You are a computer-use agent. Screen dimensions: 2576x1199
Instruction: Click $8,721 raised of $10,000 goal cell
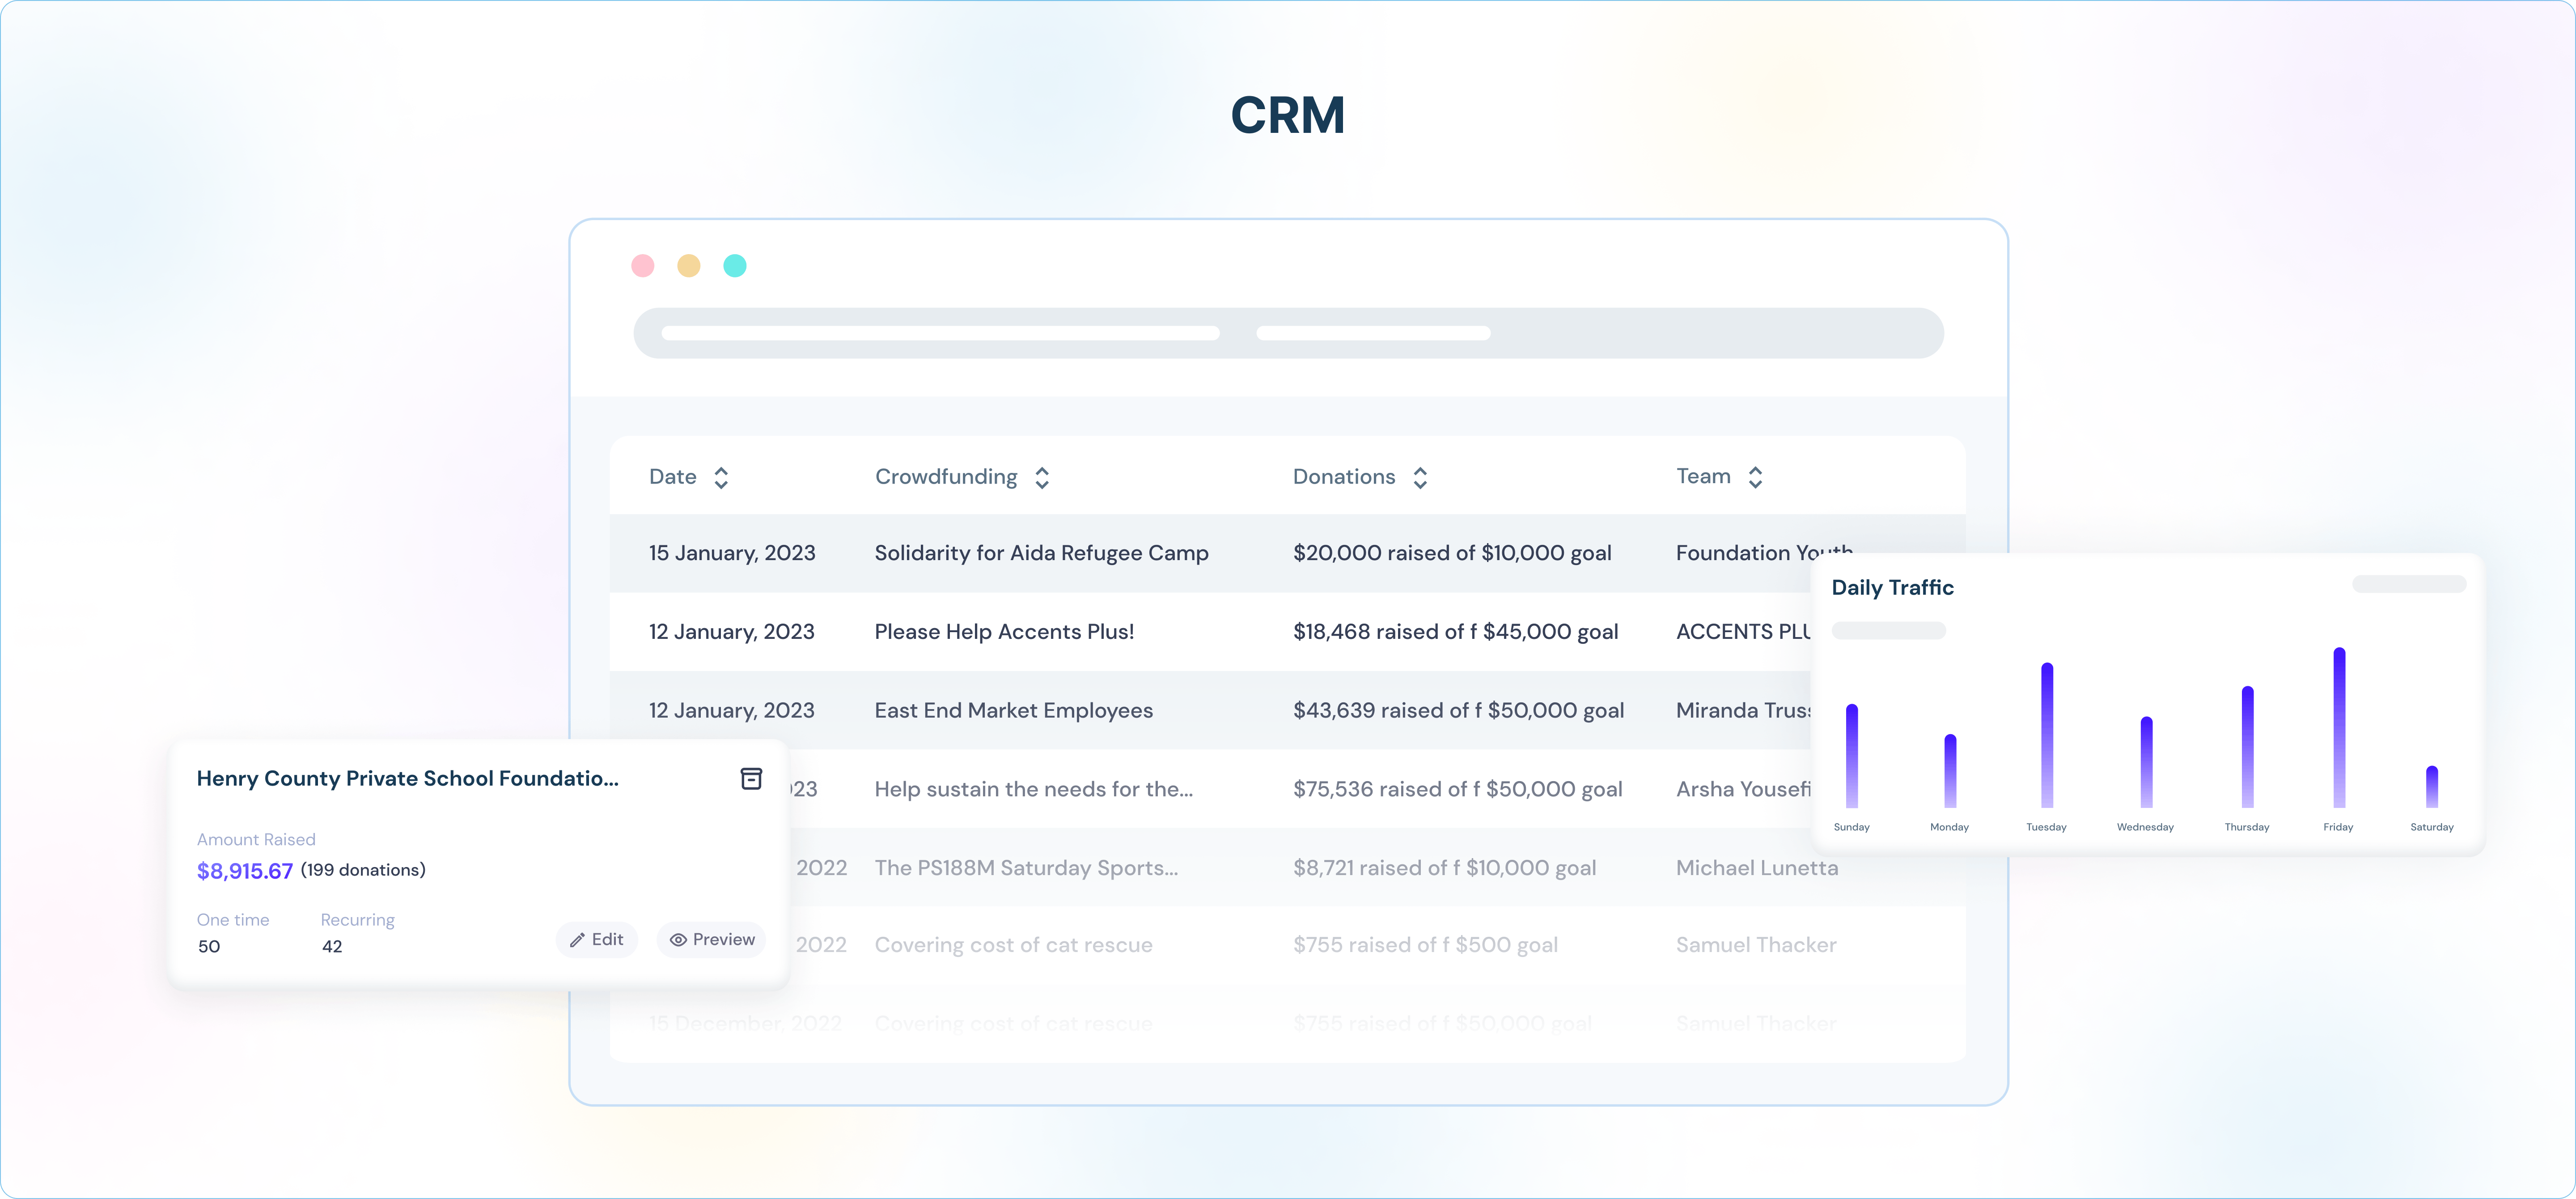[x=1444, y=868]
